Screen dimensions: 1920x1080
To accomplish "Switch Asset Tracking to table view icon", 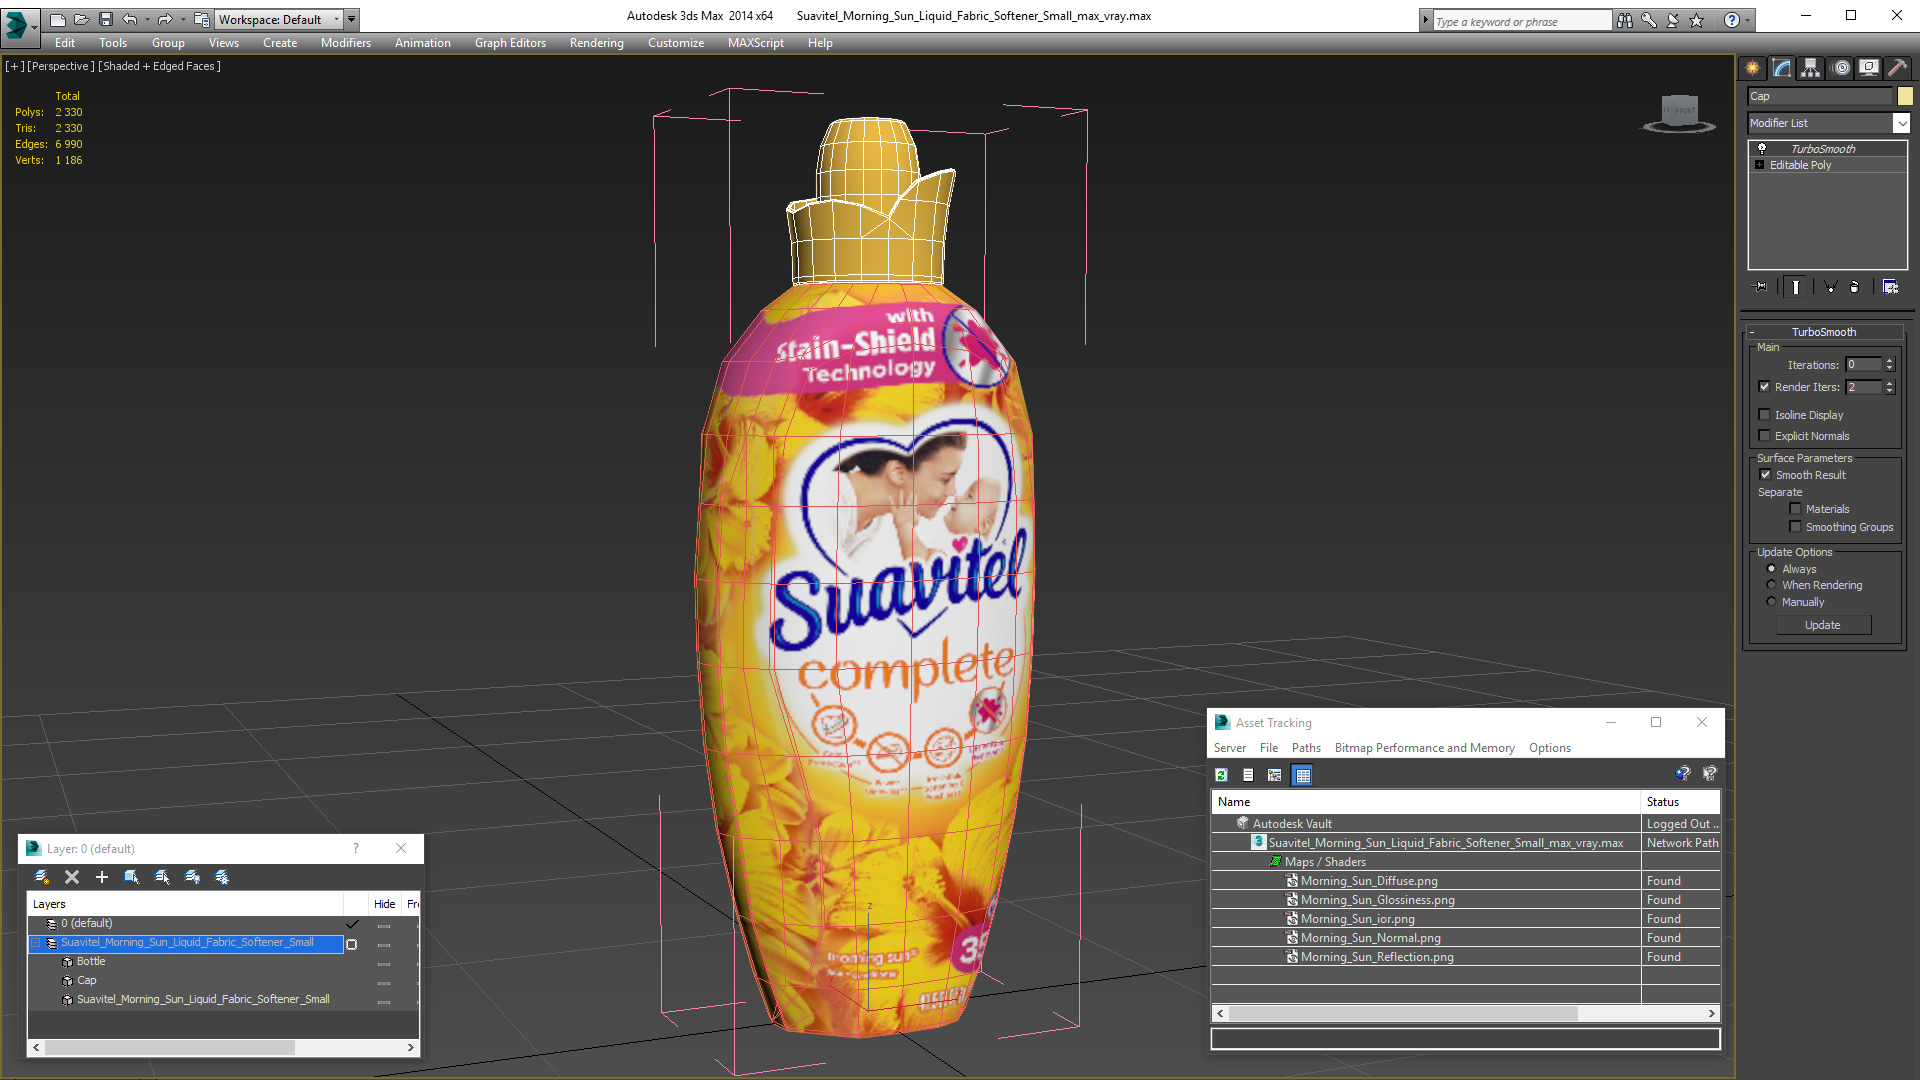I will [x=1302, y=775].
